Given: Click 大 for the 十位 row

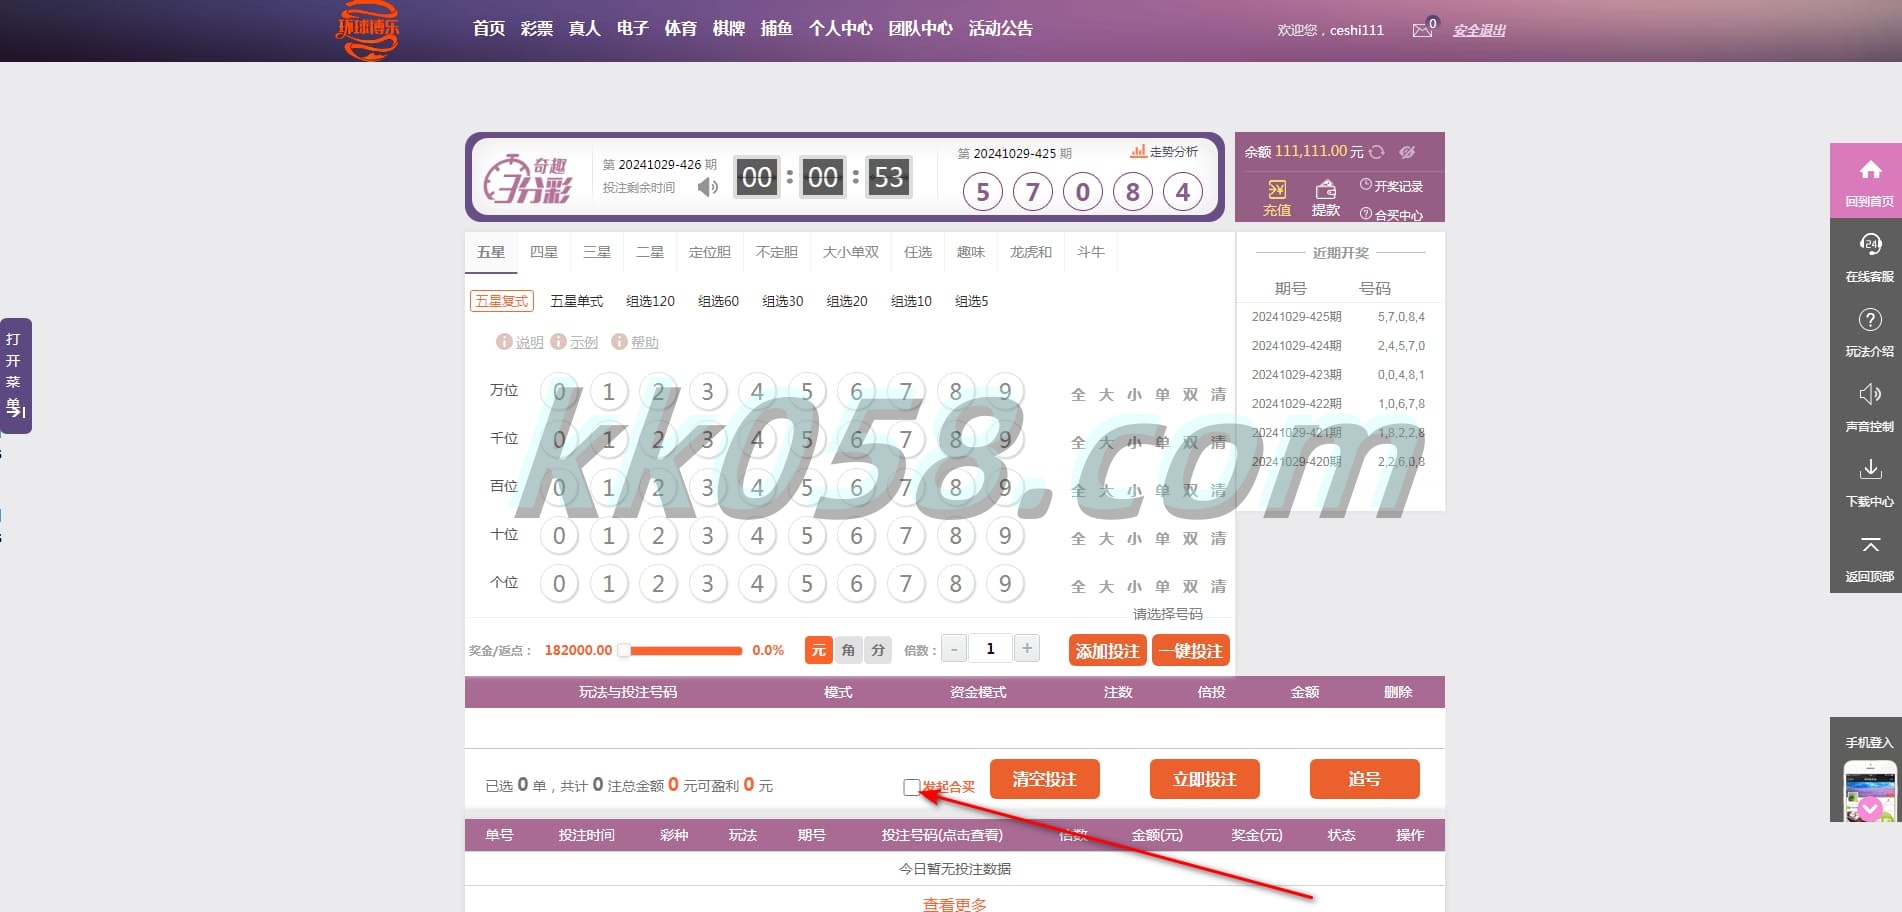Looking at the screenshot, I should pyautogui.click(x=1106, y=539).
